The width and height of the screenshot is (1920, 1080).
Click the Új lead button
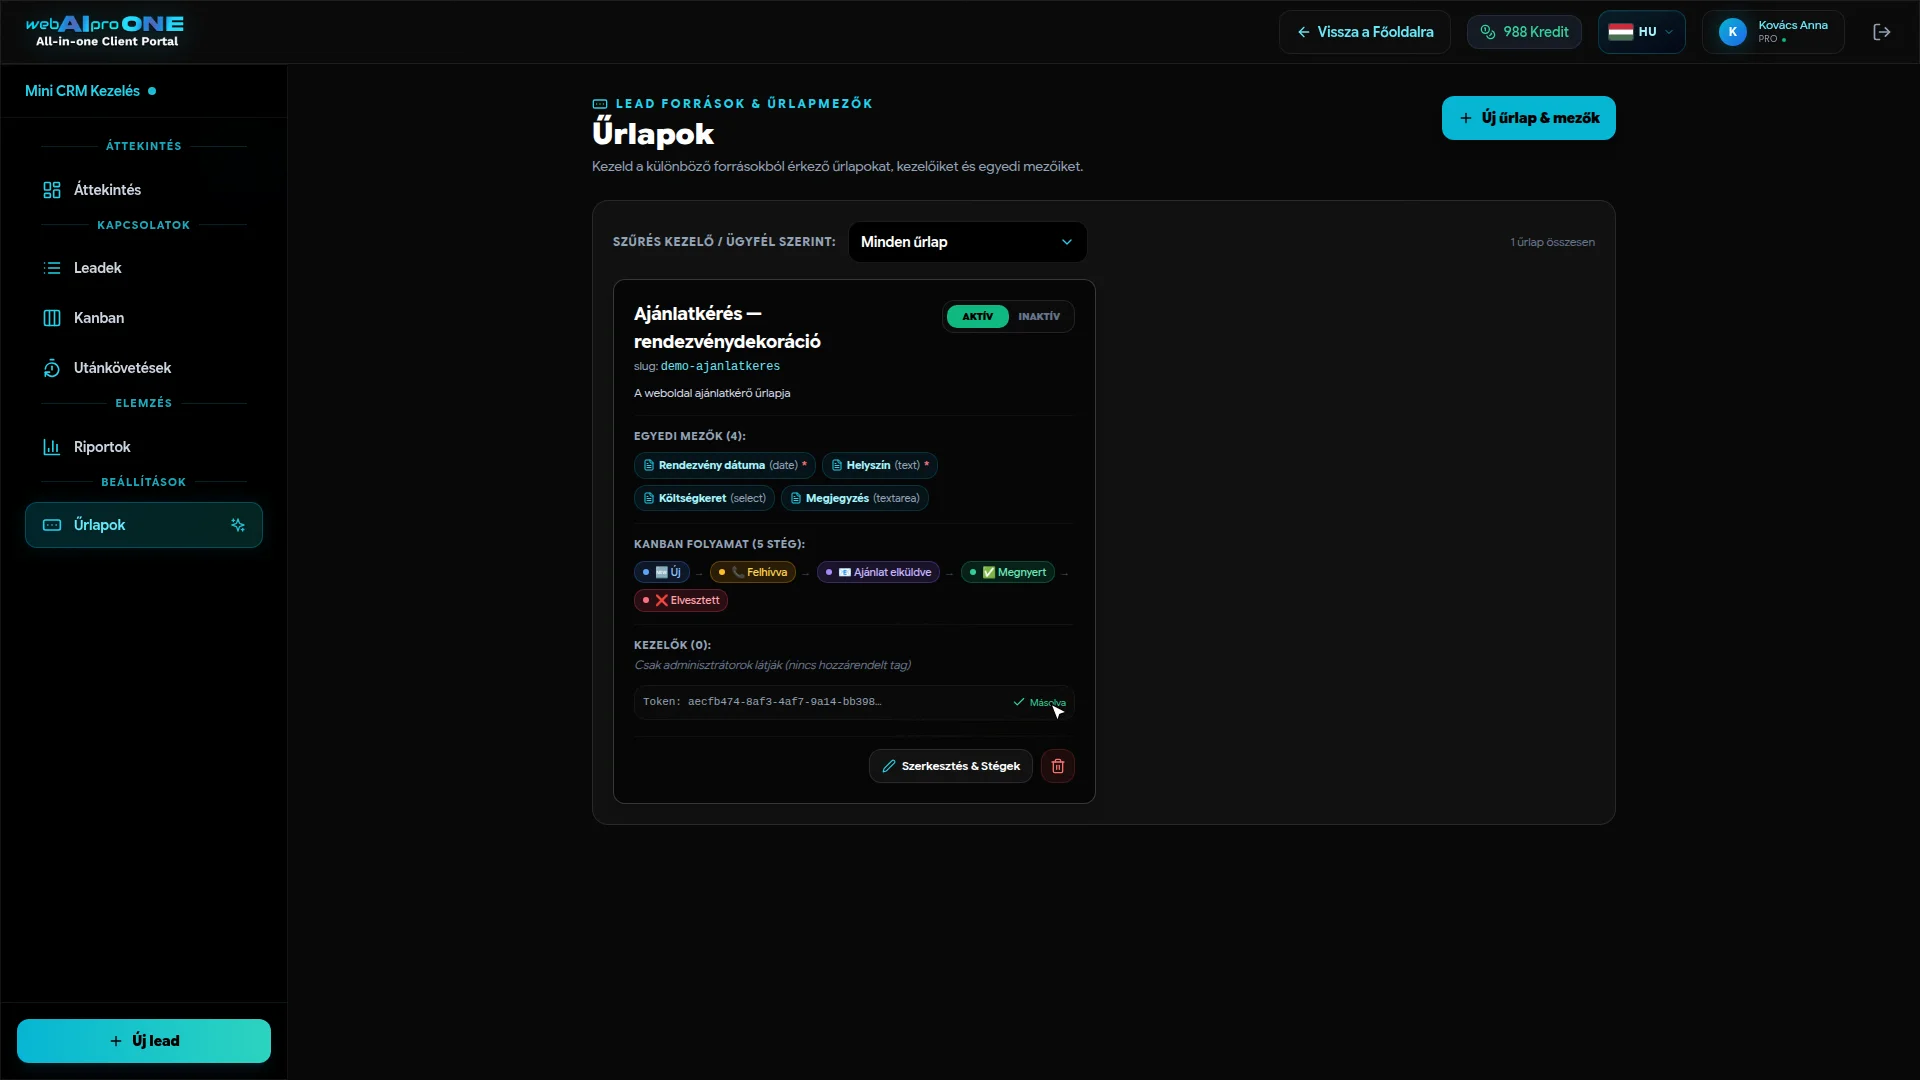pos(144,1041)
